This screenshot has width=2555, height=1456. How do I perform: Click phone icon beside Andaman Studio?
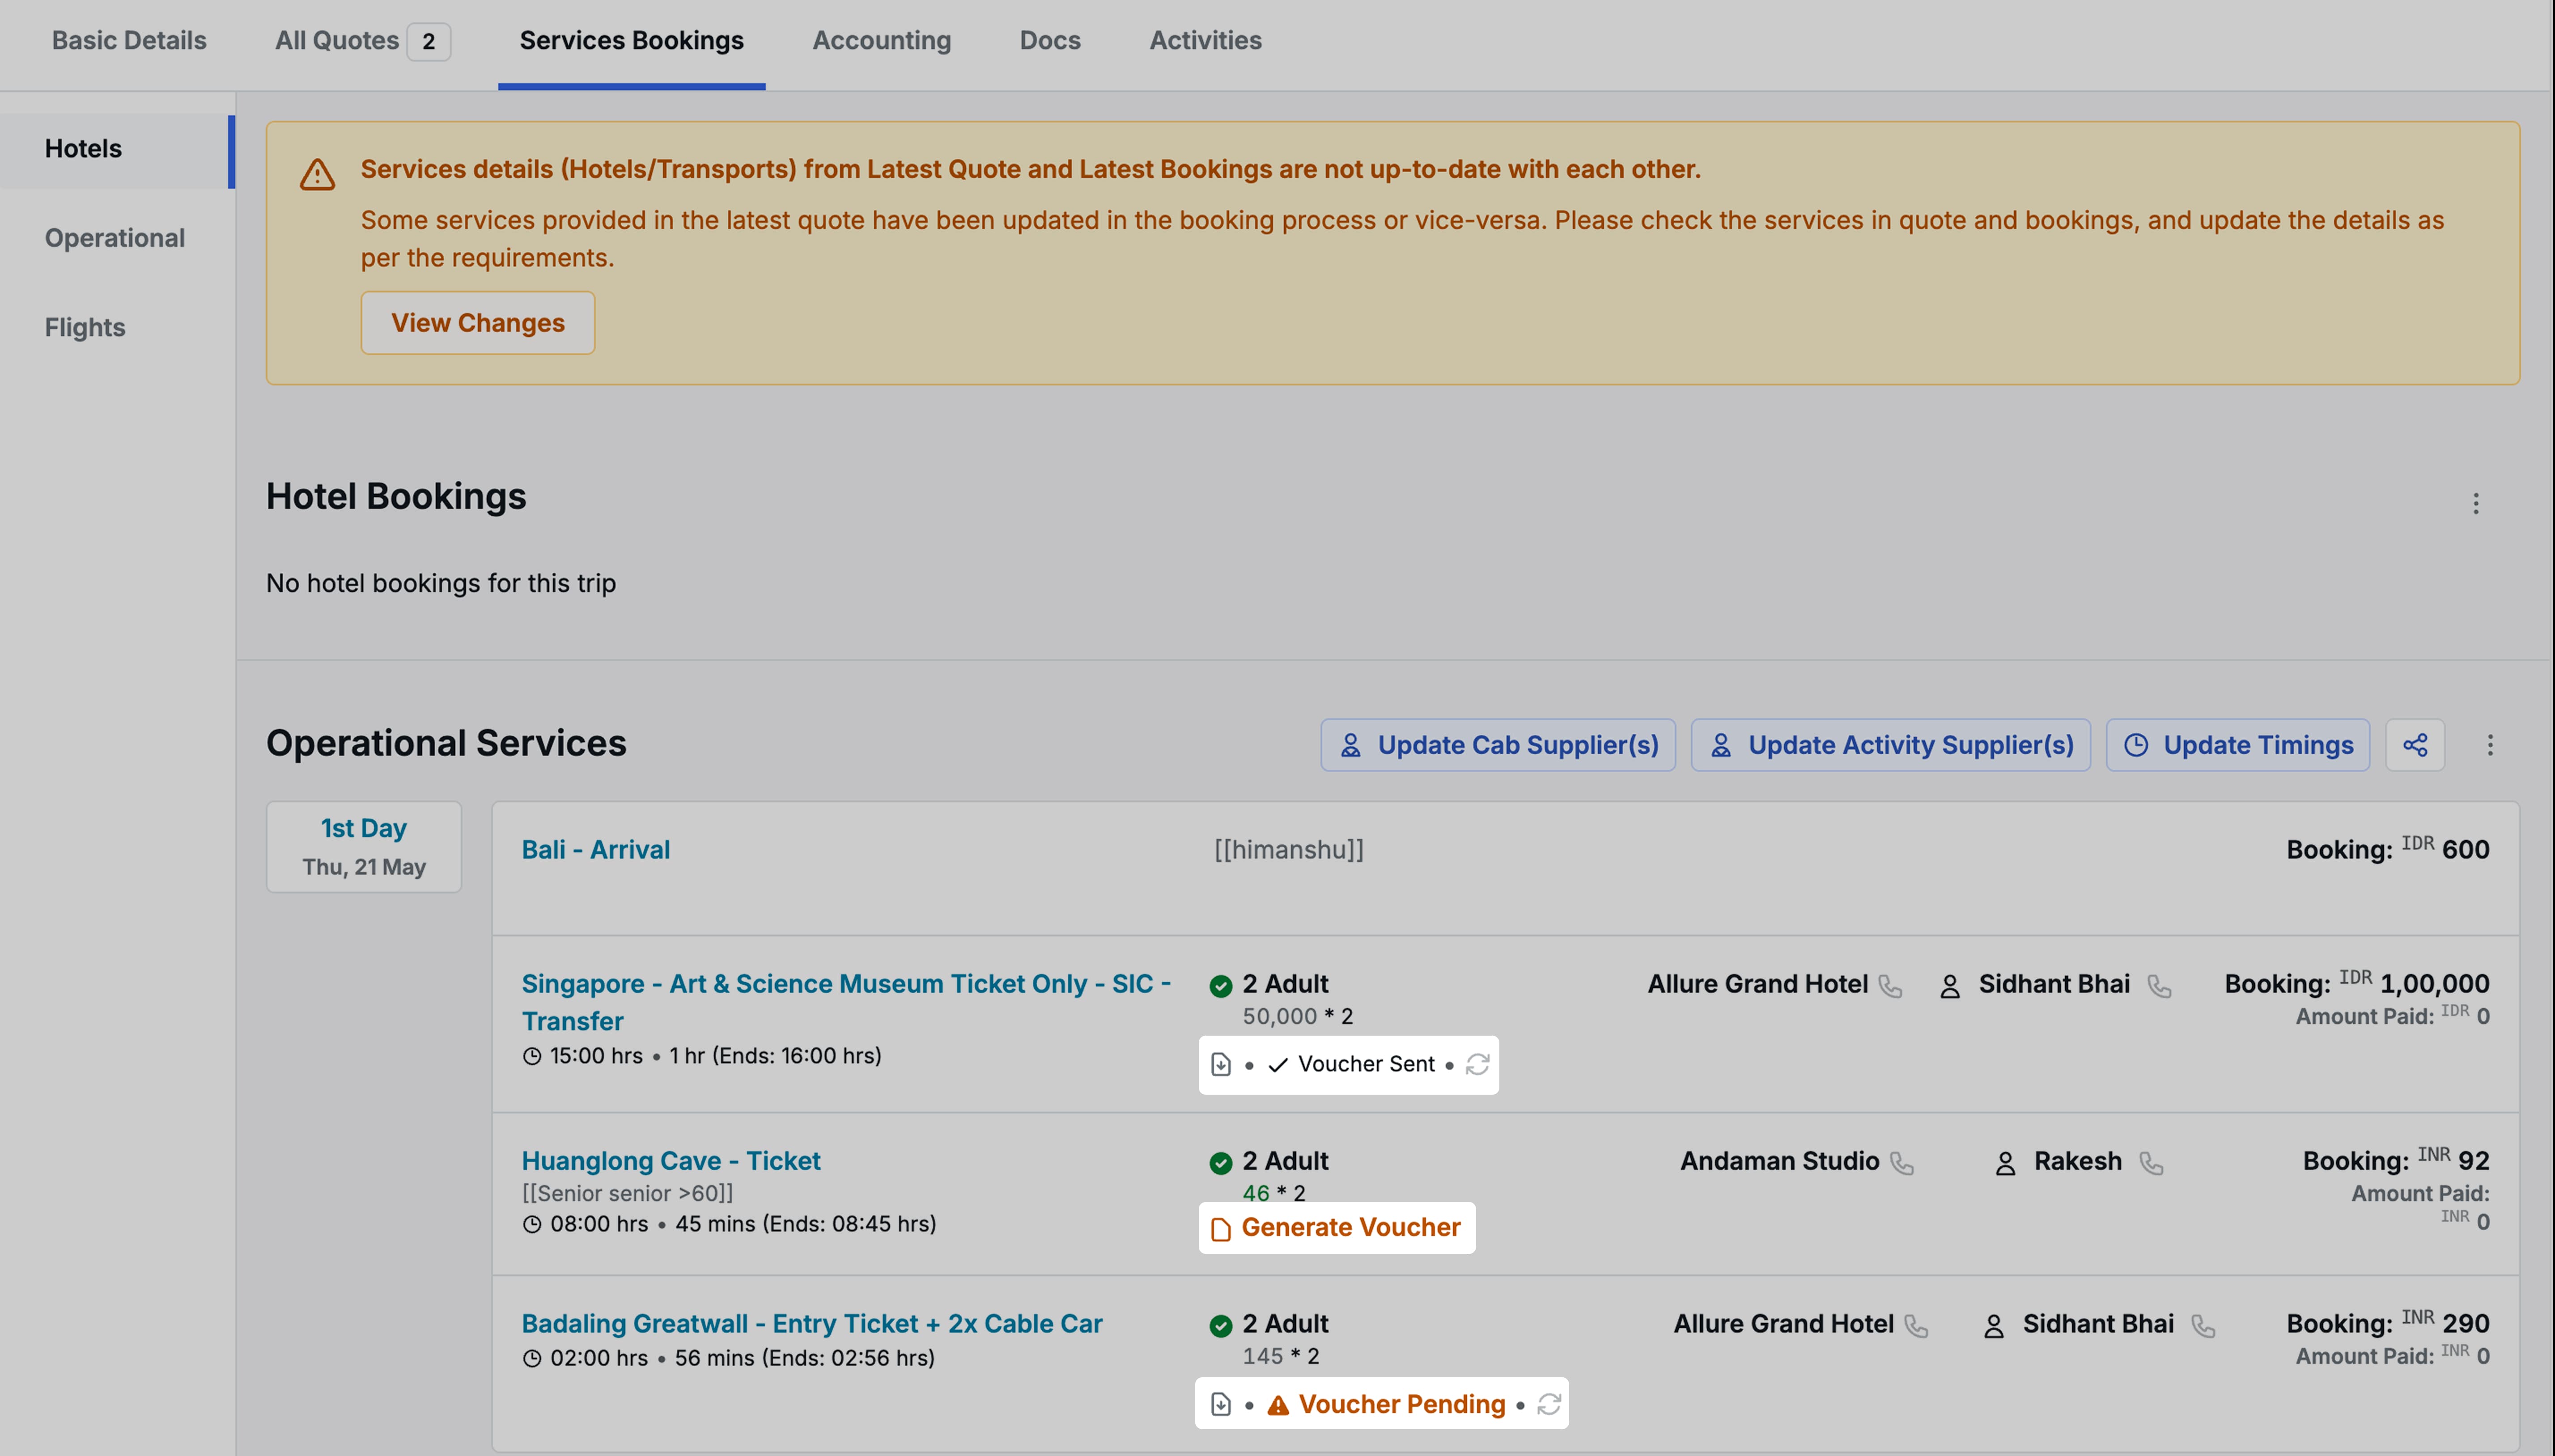(x=1902, y=1163)
